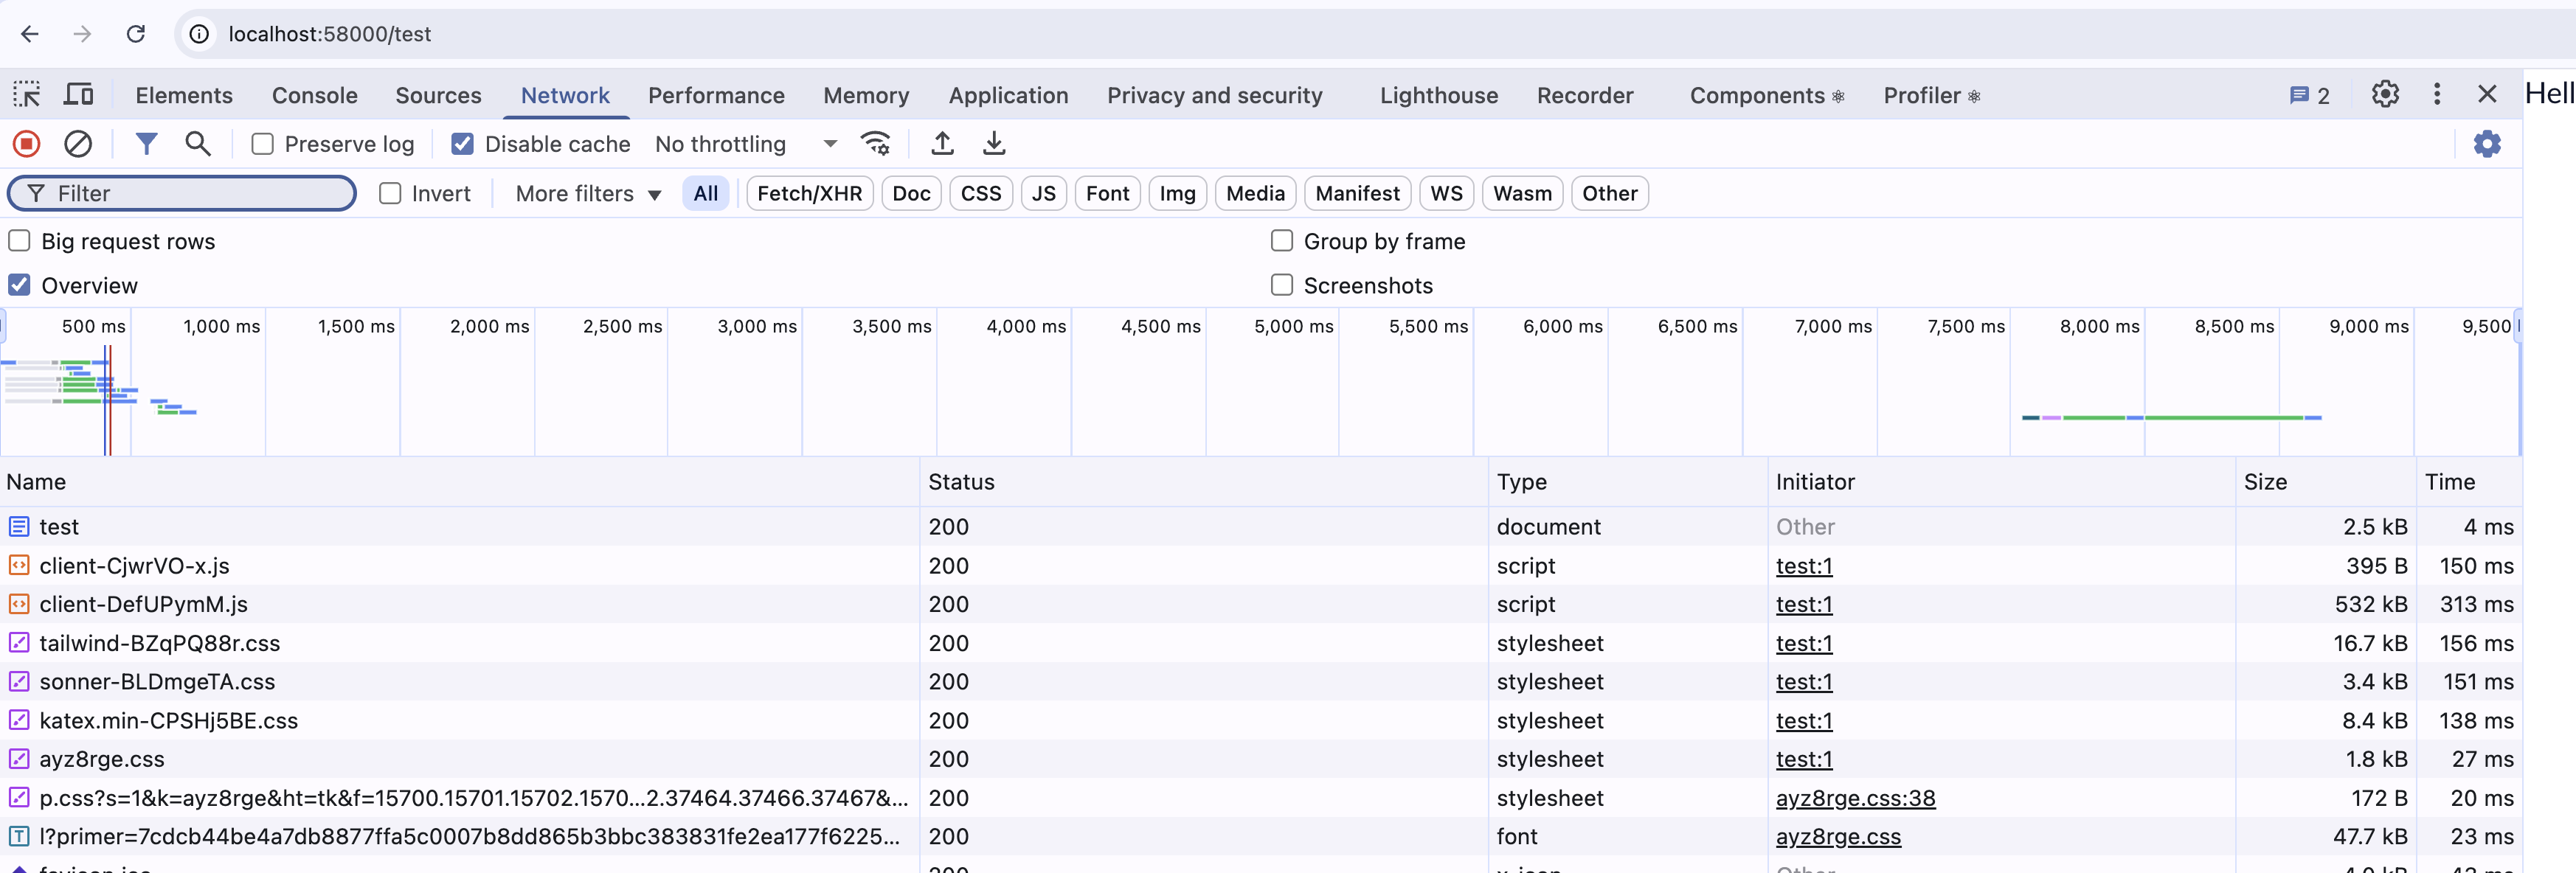The width and height of the screenshot is (2576, 873).
Task: Click script icon beside client-DefUPymM.js
Action: click(19, 604)
